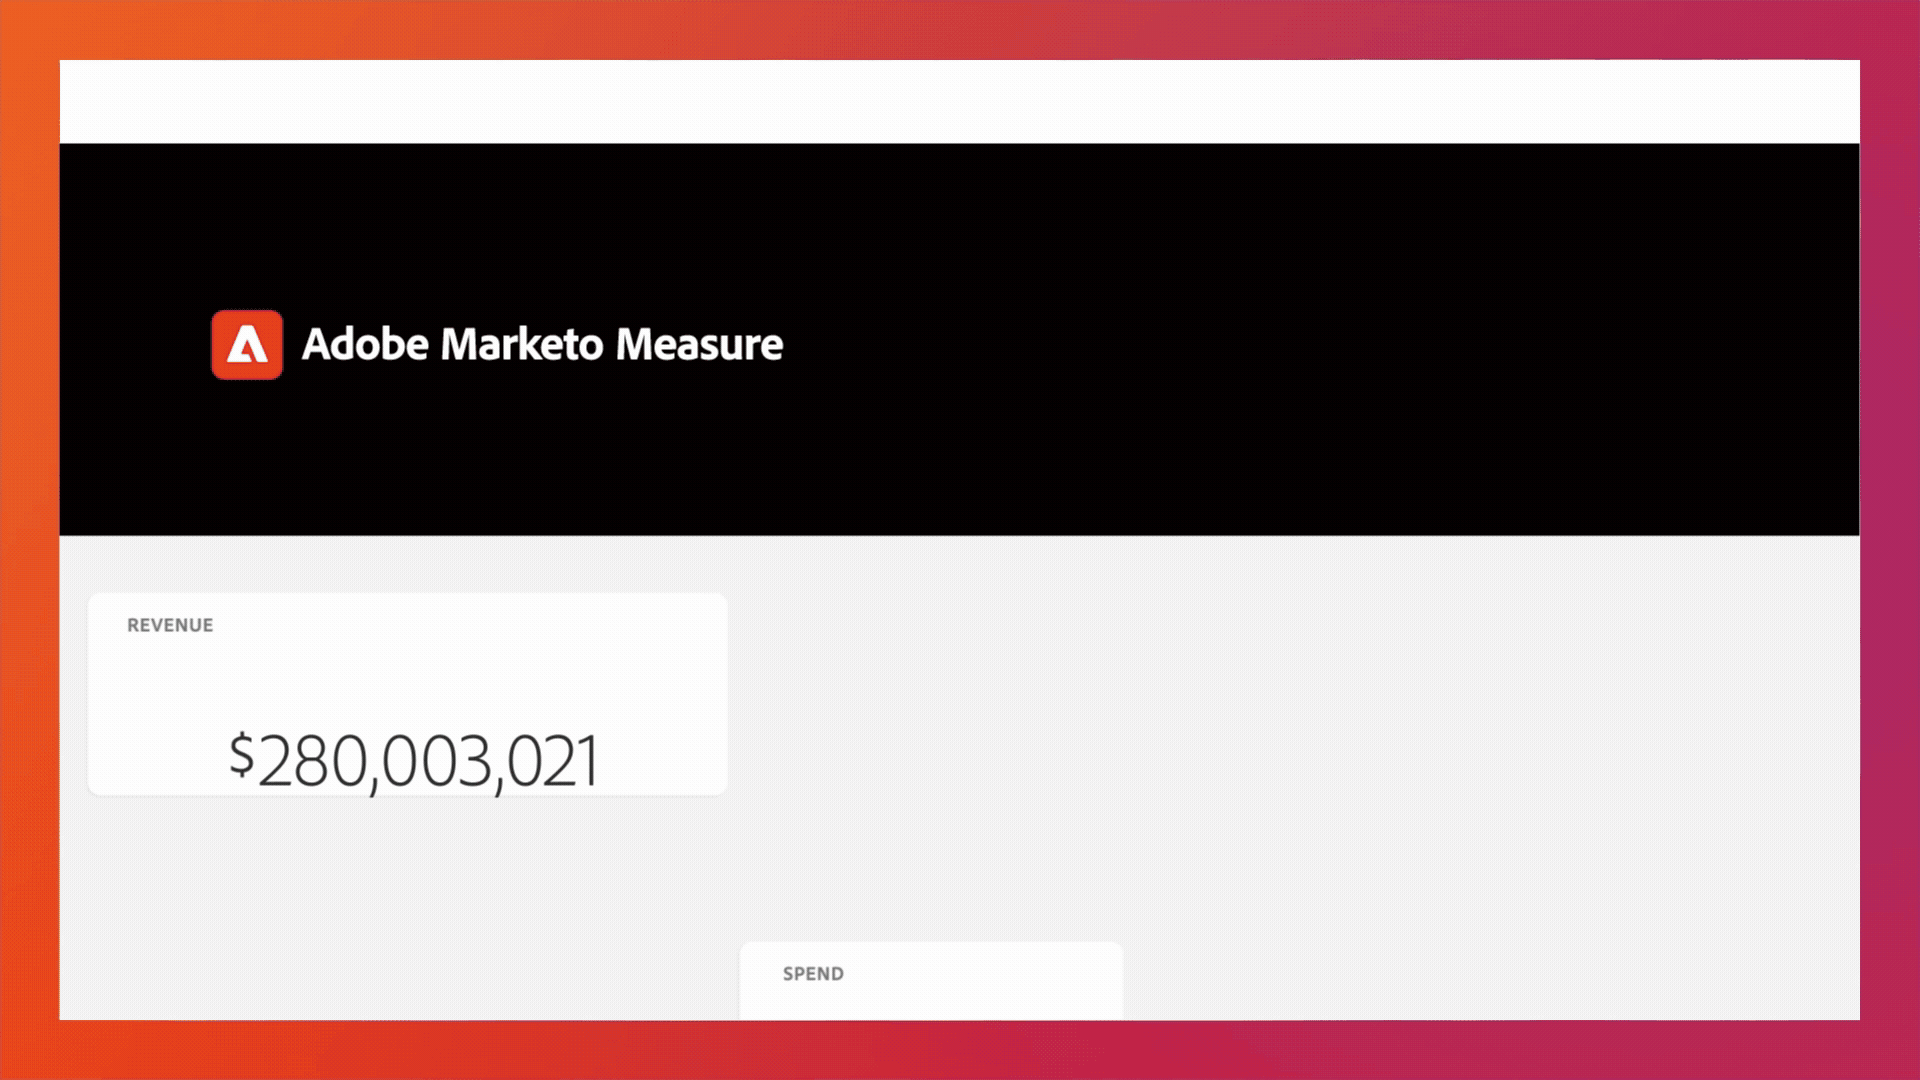Click the magenta gradient border on right
Viewport: 1920px width, 1080px height.
tap(1890, 540)
